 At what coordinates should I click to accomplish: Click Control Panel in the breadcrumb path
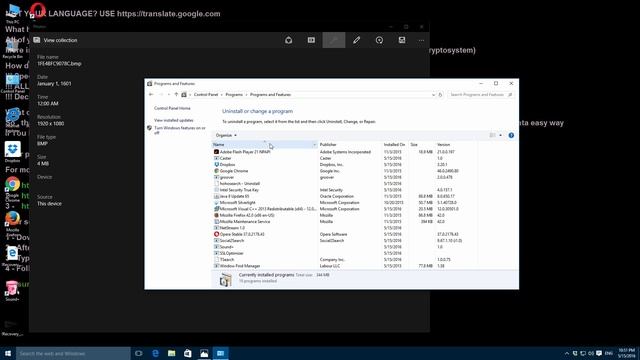(x=206, y=94)
